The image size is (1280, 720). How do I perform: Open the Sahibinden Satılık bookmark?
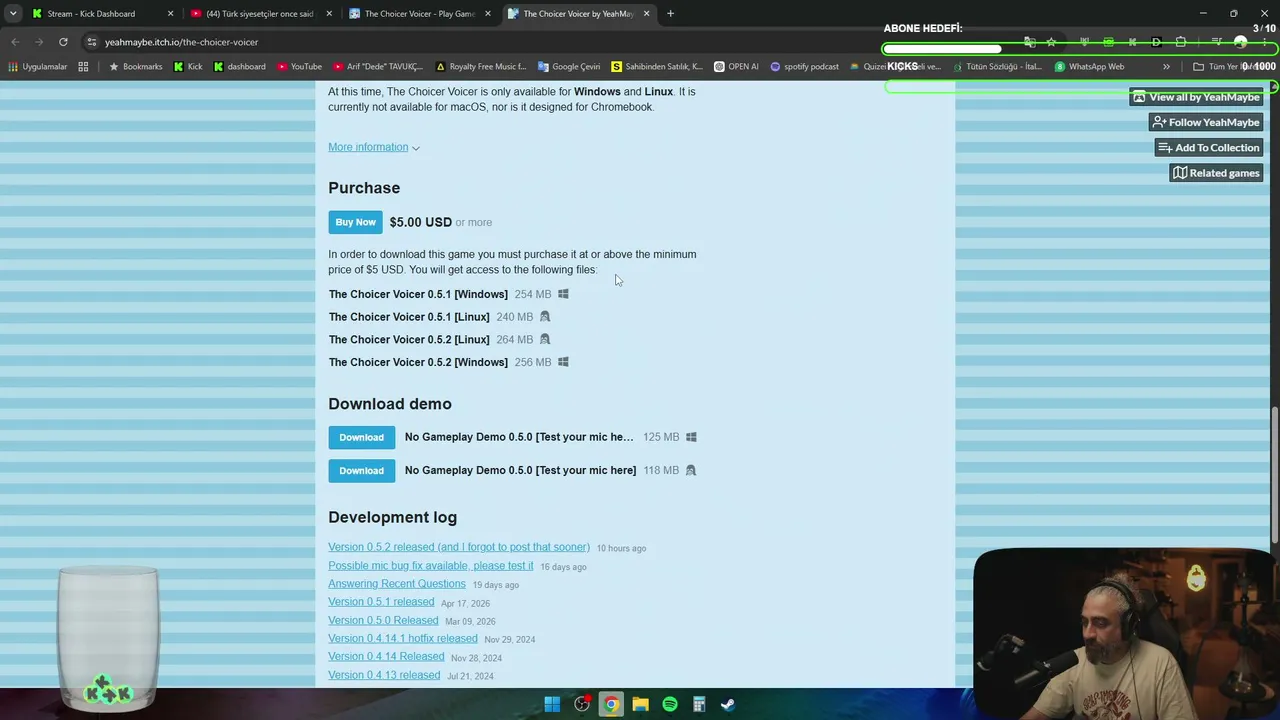click(x=657, y=67)
